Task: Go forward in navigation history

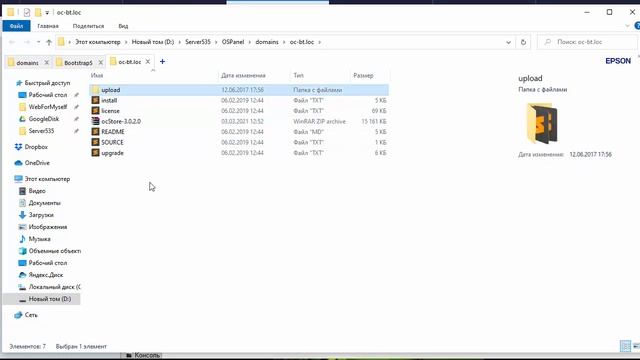Action: click(x=27, y=42)
